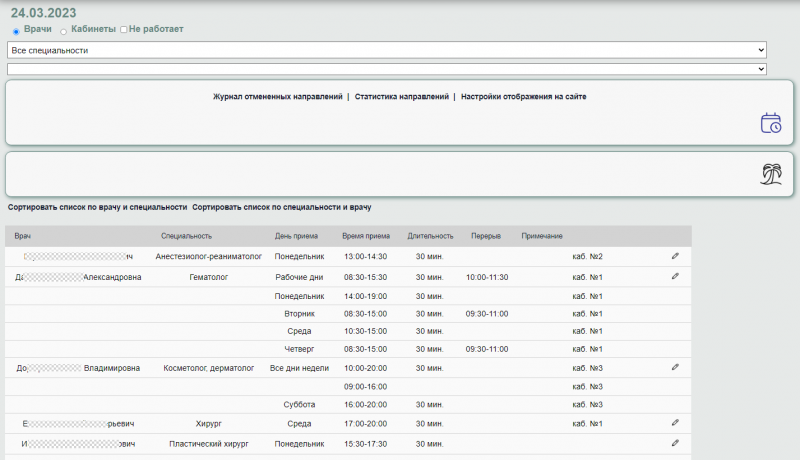Open the Все специальности dropdown
Viewport: 800px width, 460px height.
point(386,49)
